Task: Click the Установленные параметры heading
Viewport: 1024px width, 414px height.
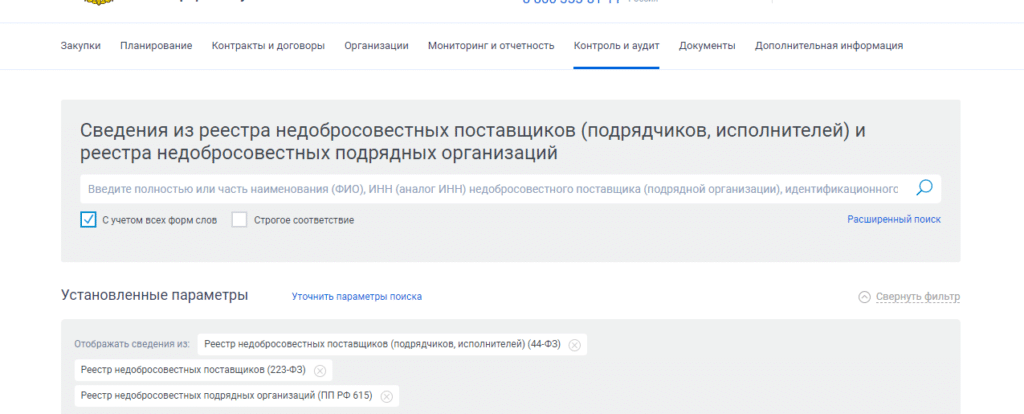Action: 155,295
